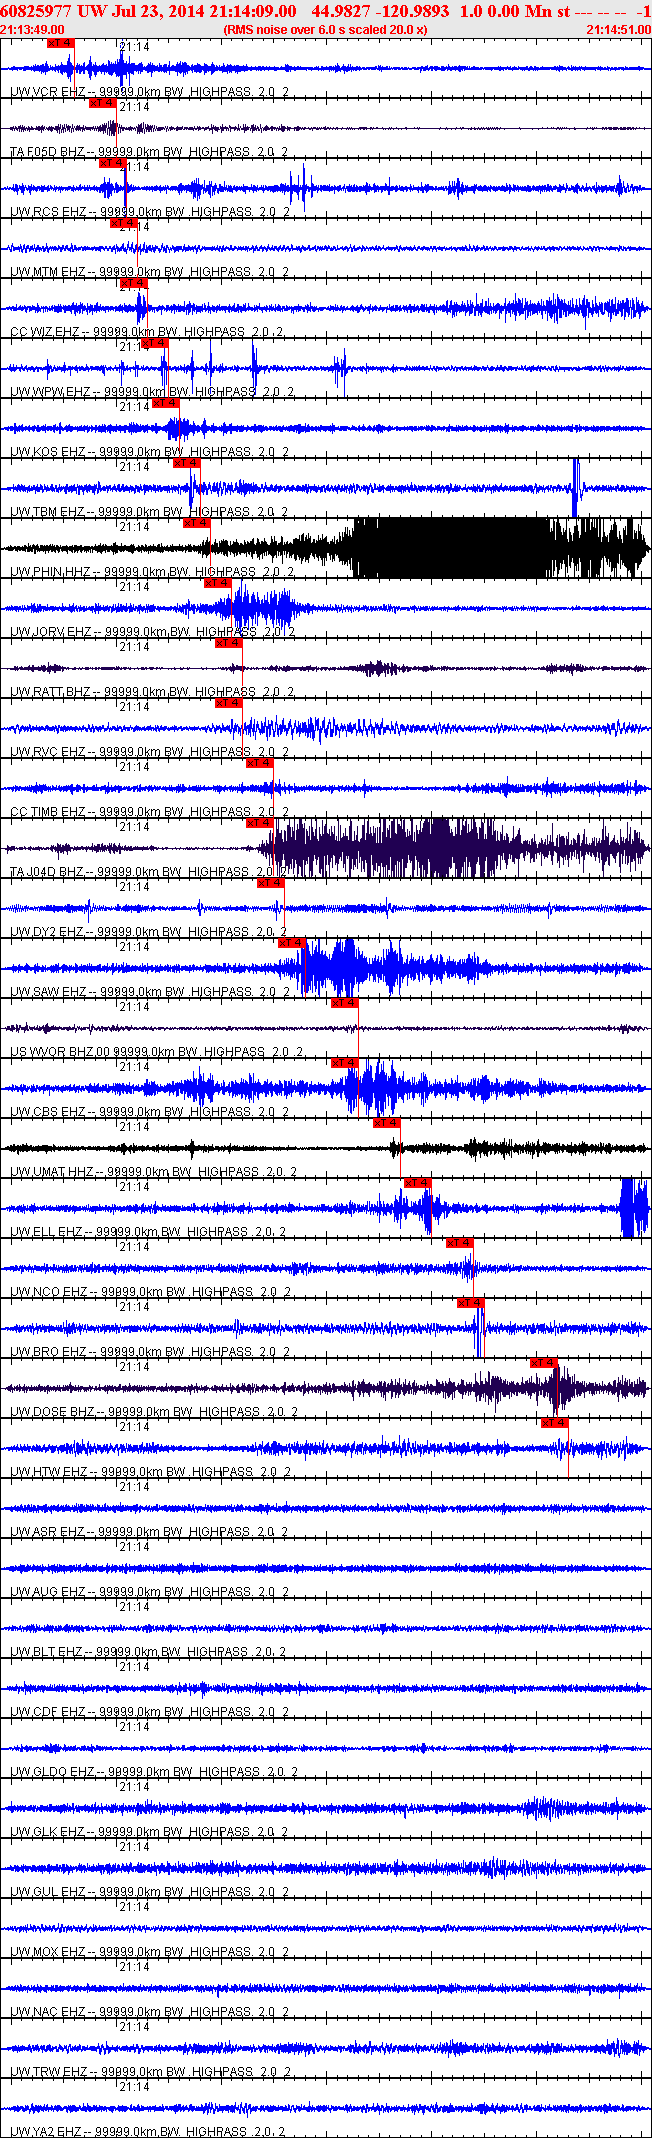This screenshot has height=2138, width=652.
Task: Select the red pick marker on UW.BRO trace
Action: (471, 1303)
